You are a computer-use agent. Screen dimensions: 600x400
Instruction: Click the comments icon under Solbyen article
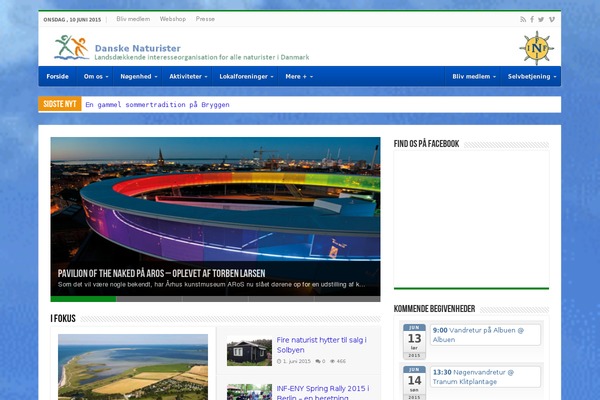318,361
